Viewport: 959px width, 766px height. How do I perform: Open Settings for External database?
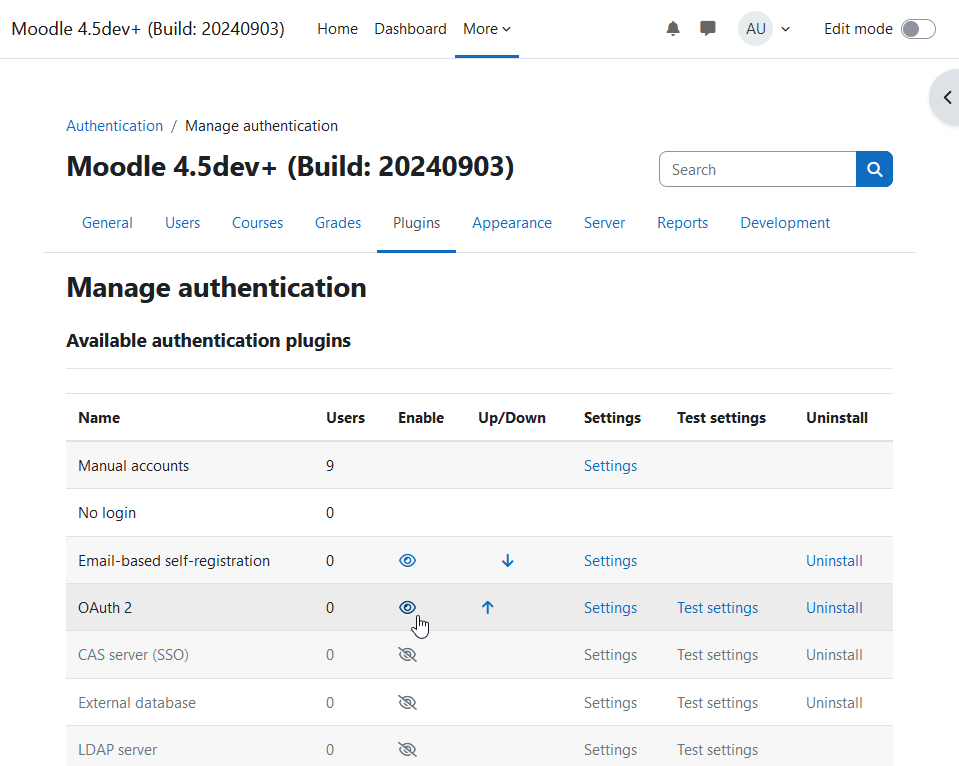point(610,703)
